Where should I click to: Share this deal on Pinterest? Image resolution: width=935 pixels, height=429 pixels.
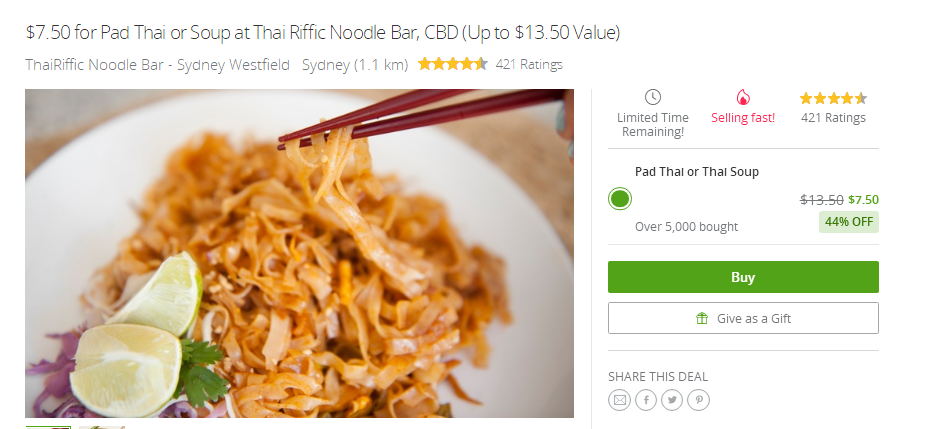tap(698, 400)
